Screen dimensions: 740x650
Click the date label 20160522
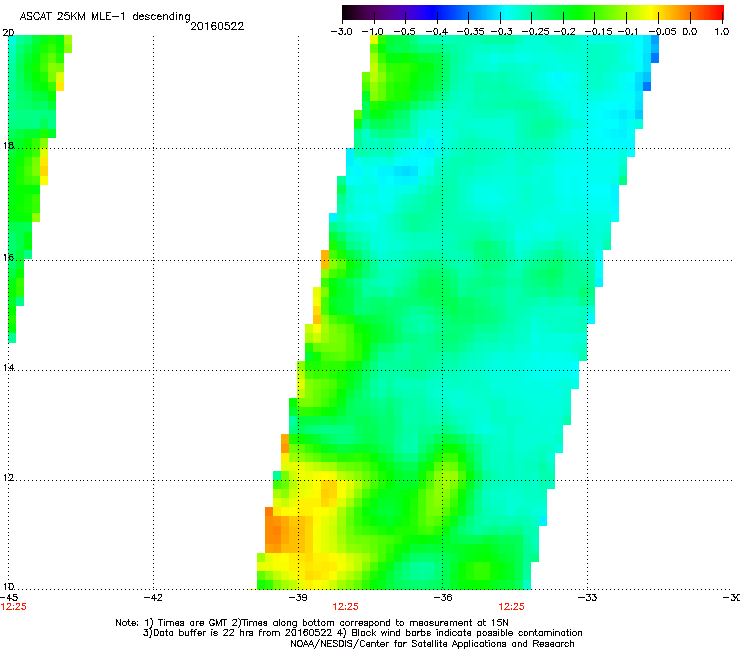217,26
